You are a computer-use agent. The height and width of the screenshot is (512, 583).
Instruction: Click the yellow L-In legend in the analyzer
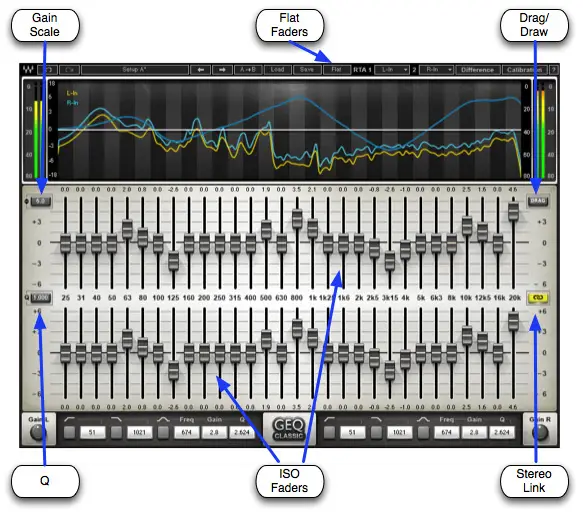pos(72,93)
